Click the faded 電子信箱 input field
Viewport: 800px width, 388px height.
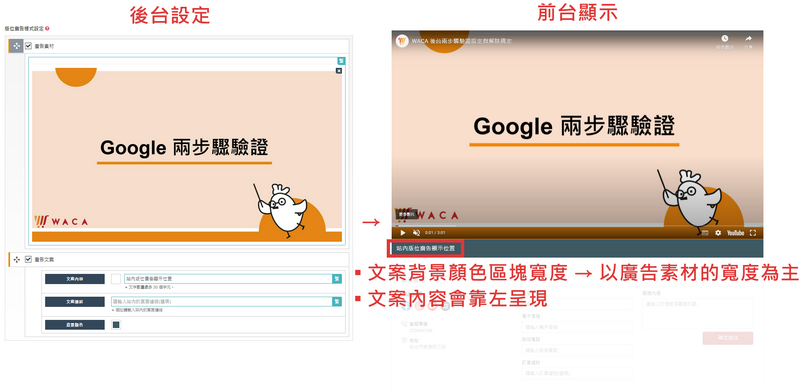tap(577, 327)
